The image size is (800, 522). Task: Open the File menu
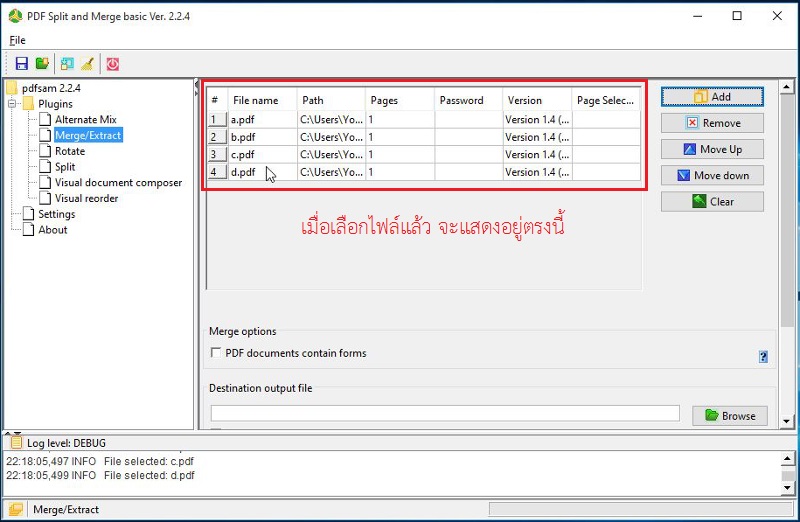[x=17, y=40]
